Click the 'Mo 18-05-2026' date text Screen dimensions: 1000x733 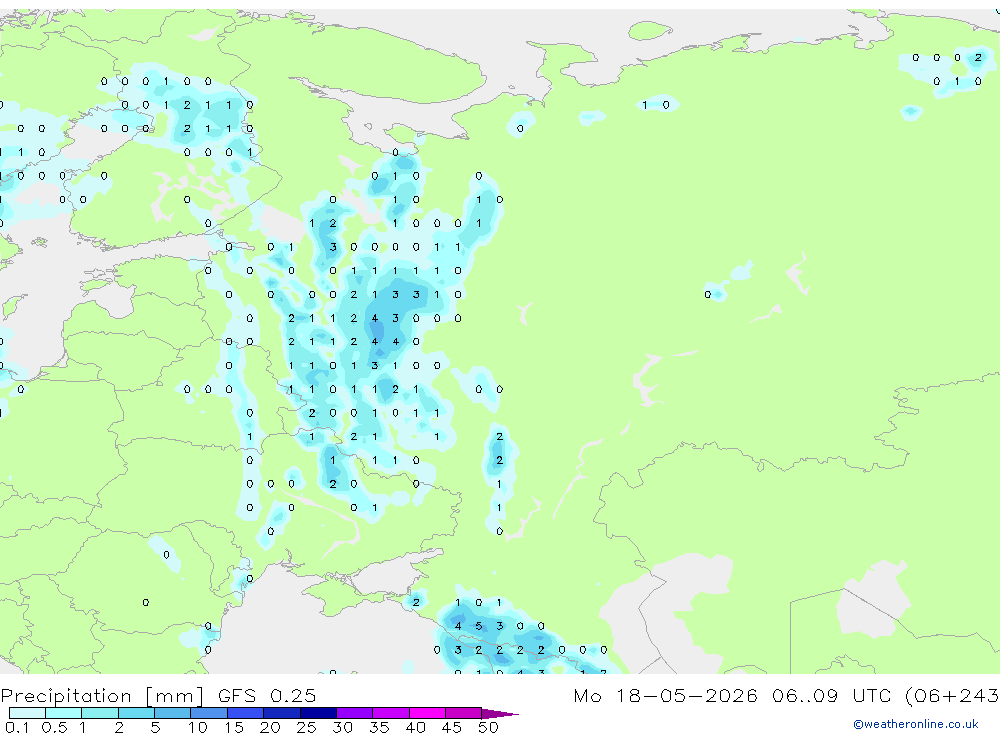665,696
